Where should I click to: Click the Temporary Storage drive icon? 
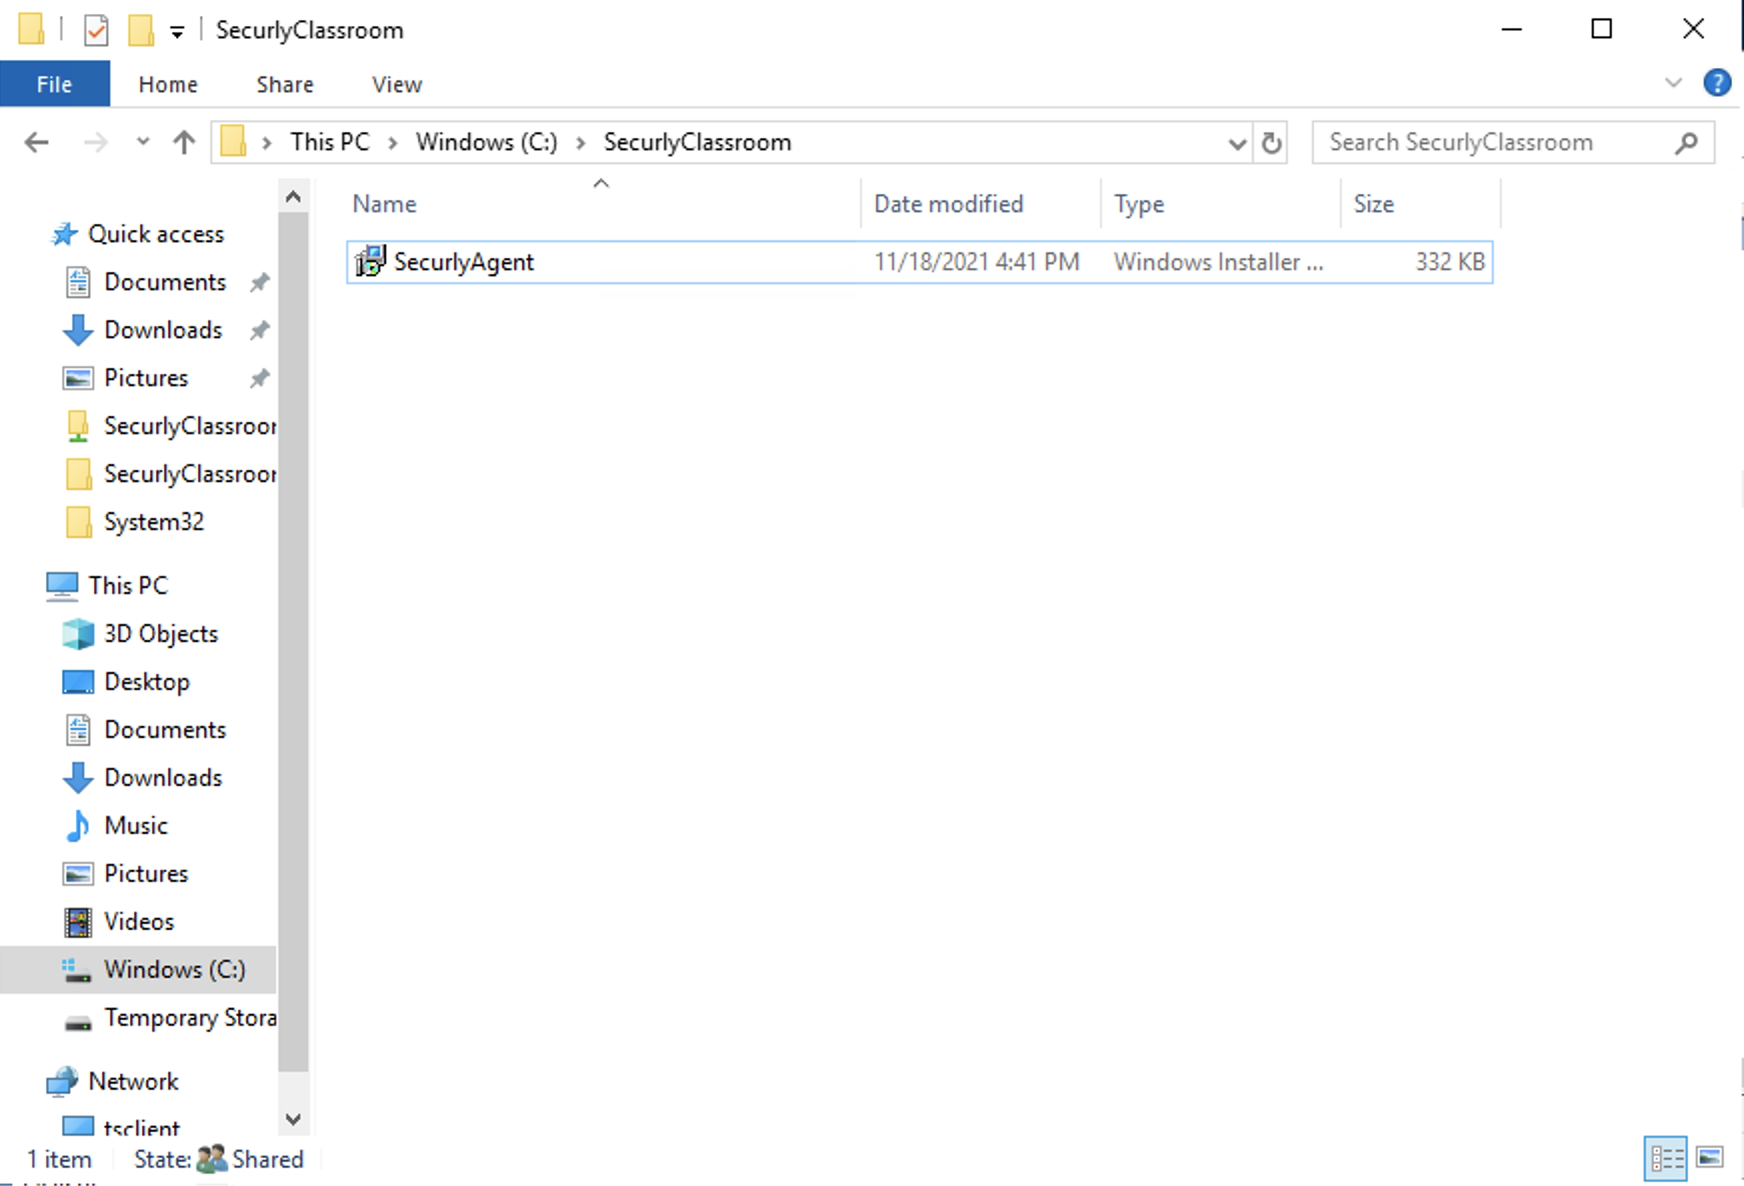[78, 1022]
